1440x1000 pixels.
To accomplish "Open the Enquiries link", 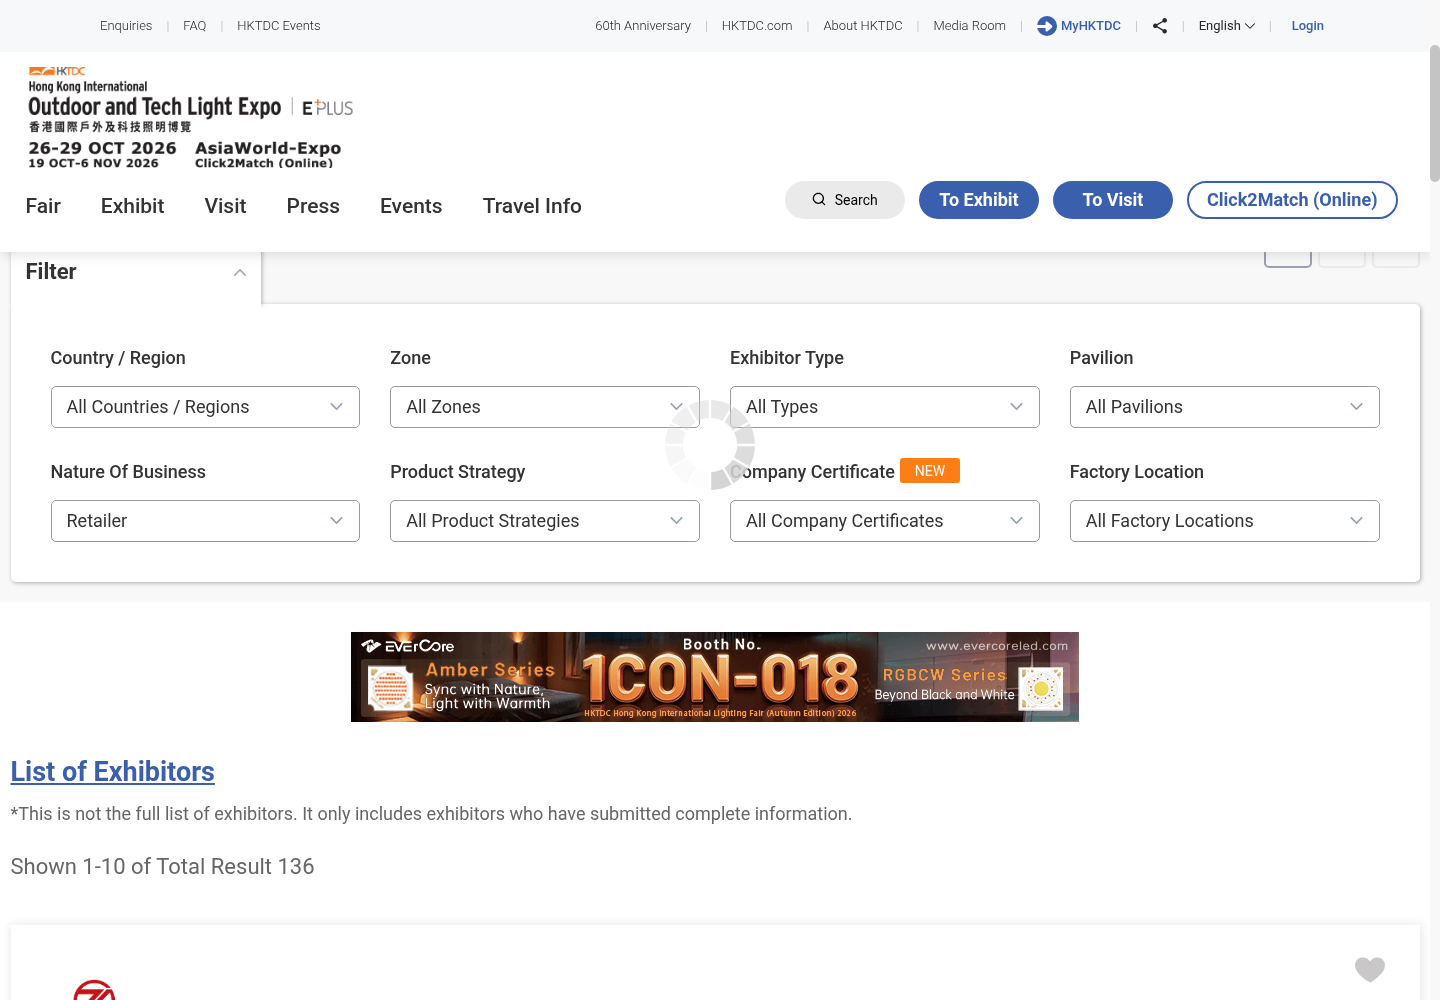I will pos(126,26).
